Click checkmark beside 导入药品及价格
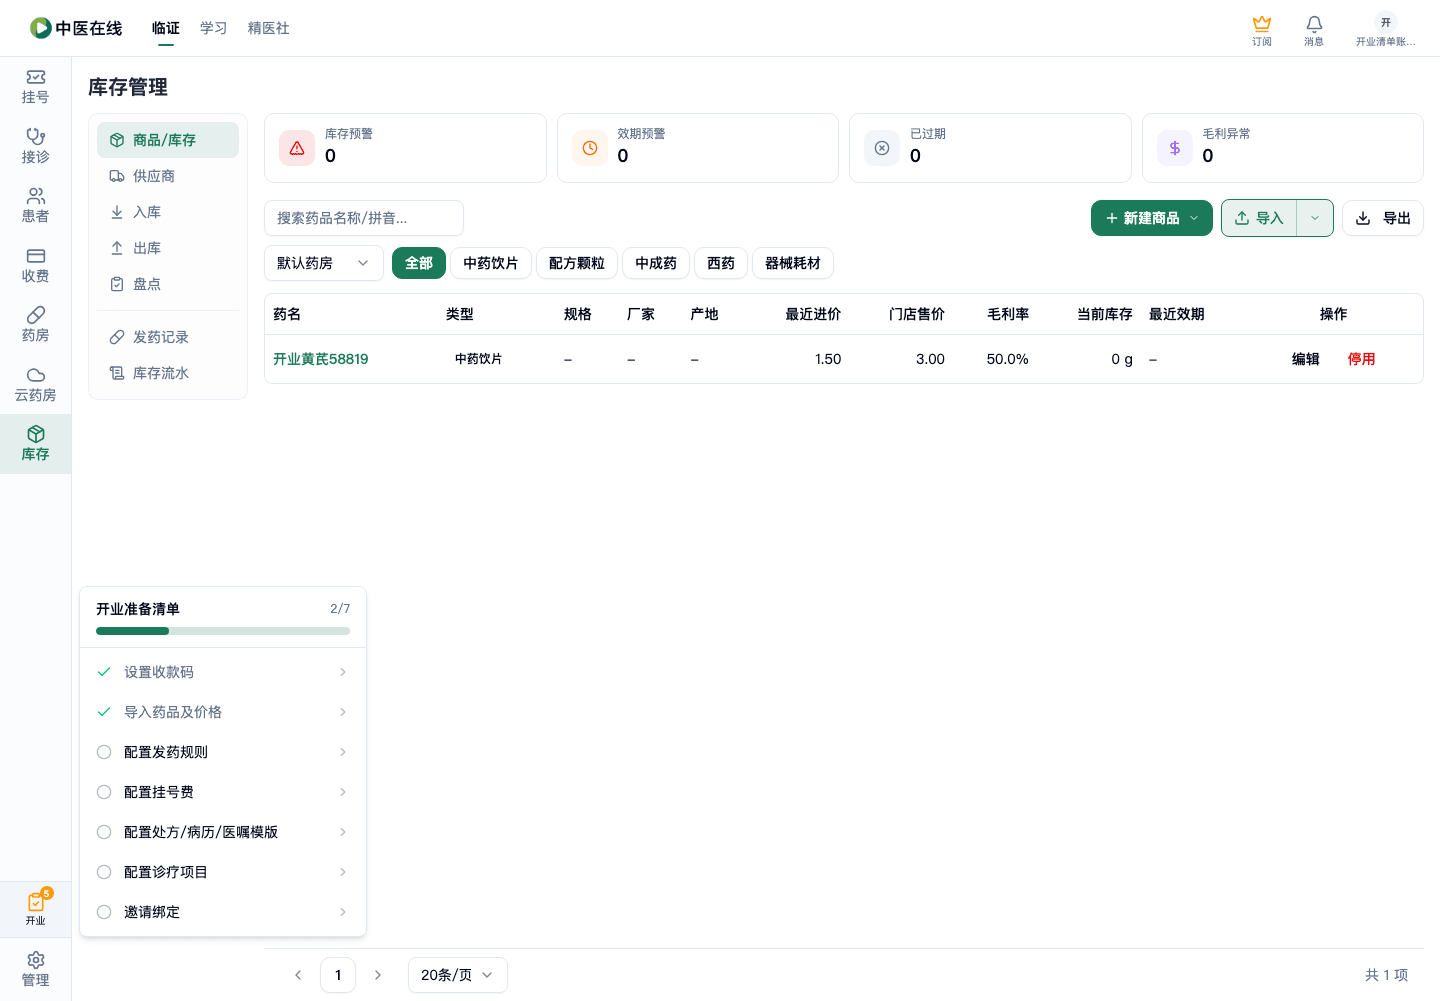The width and height of the screenshot is (1440, 1001). click(104, 712)
